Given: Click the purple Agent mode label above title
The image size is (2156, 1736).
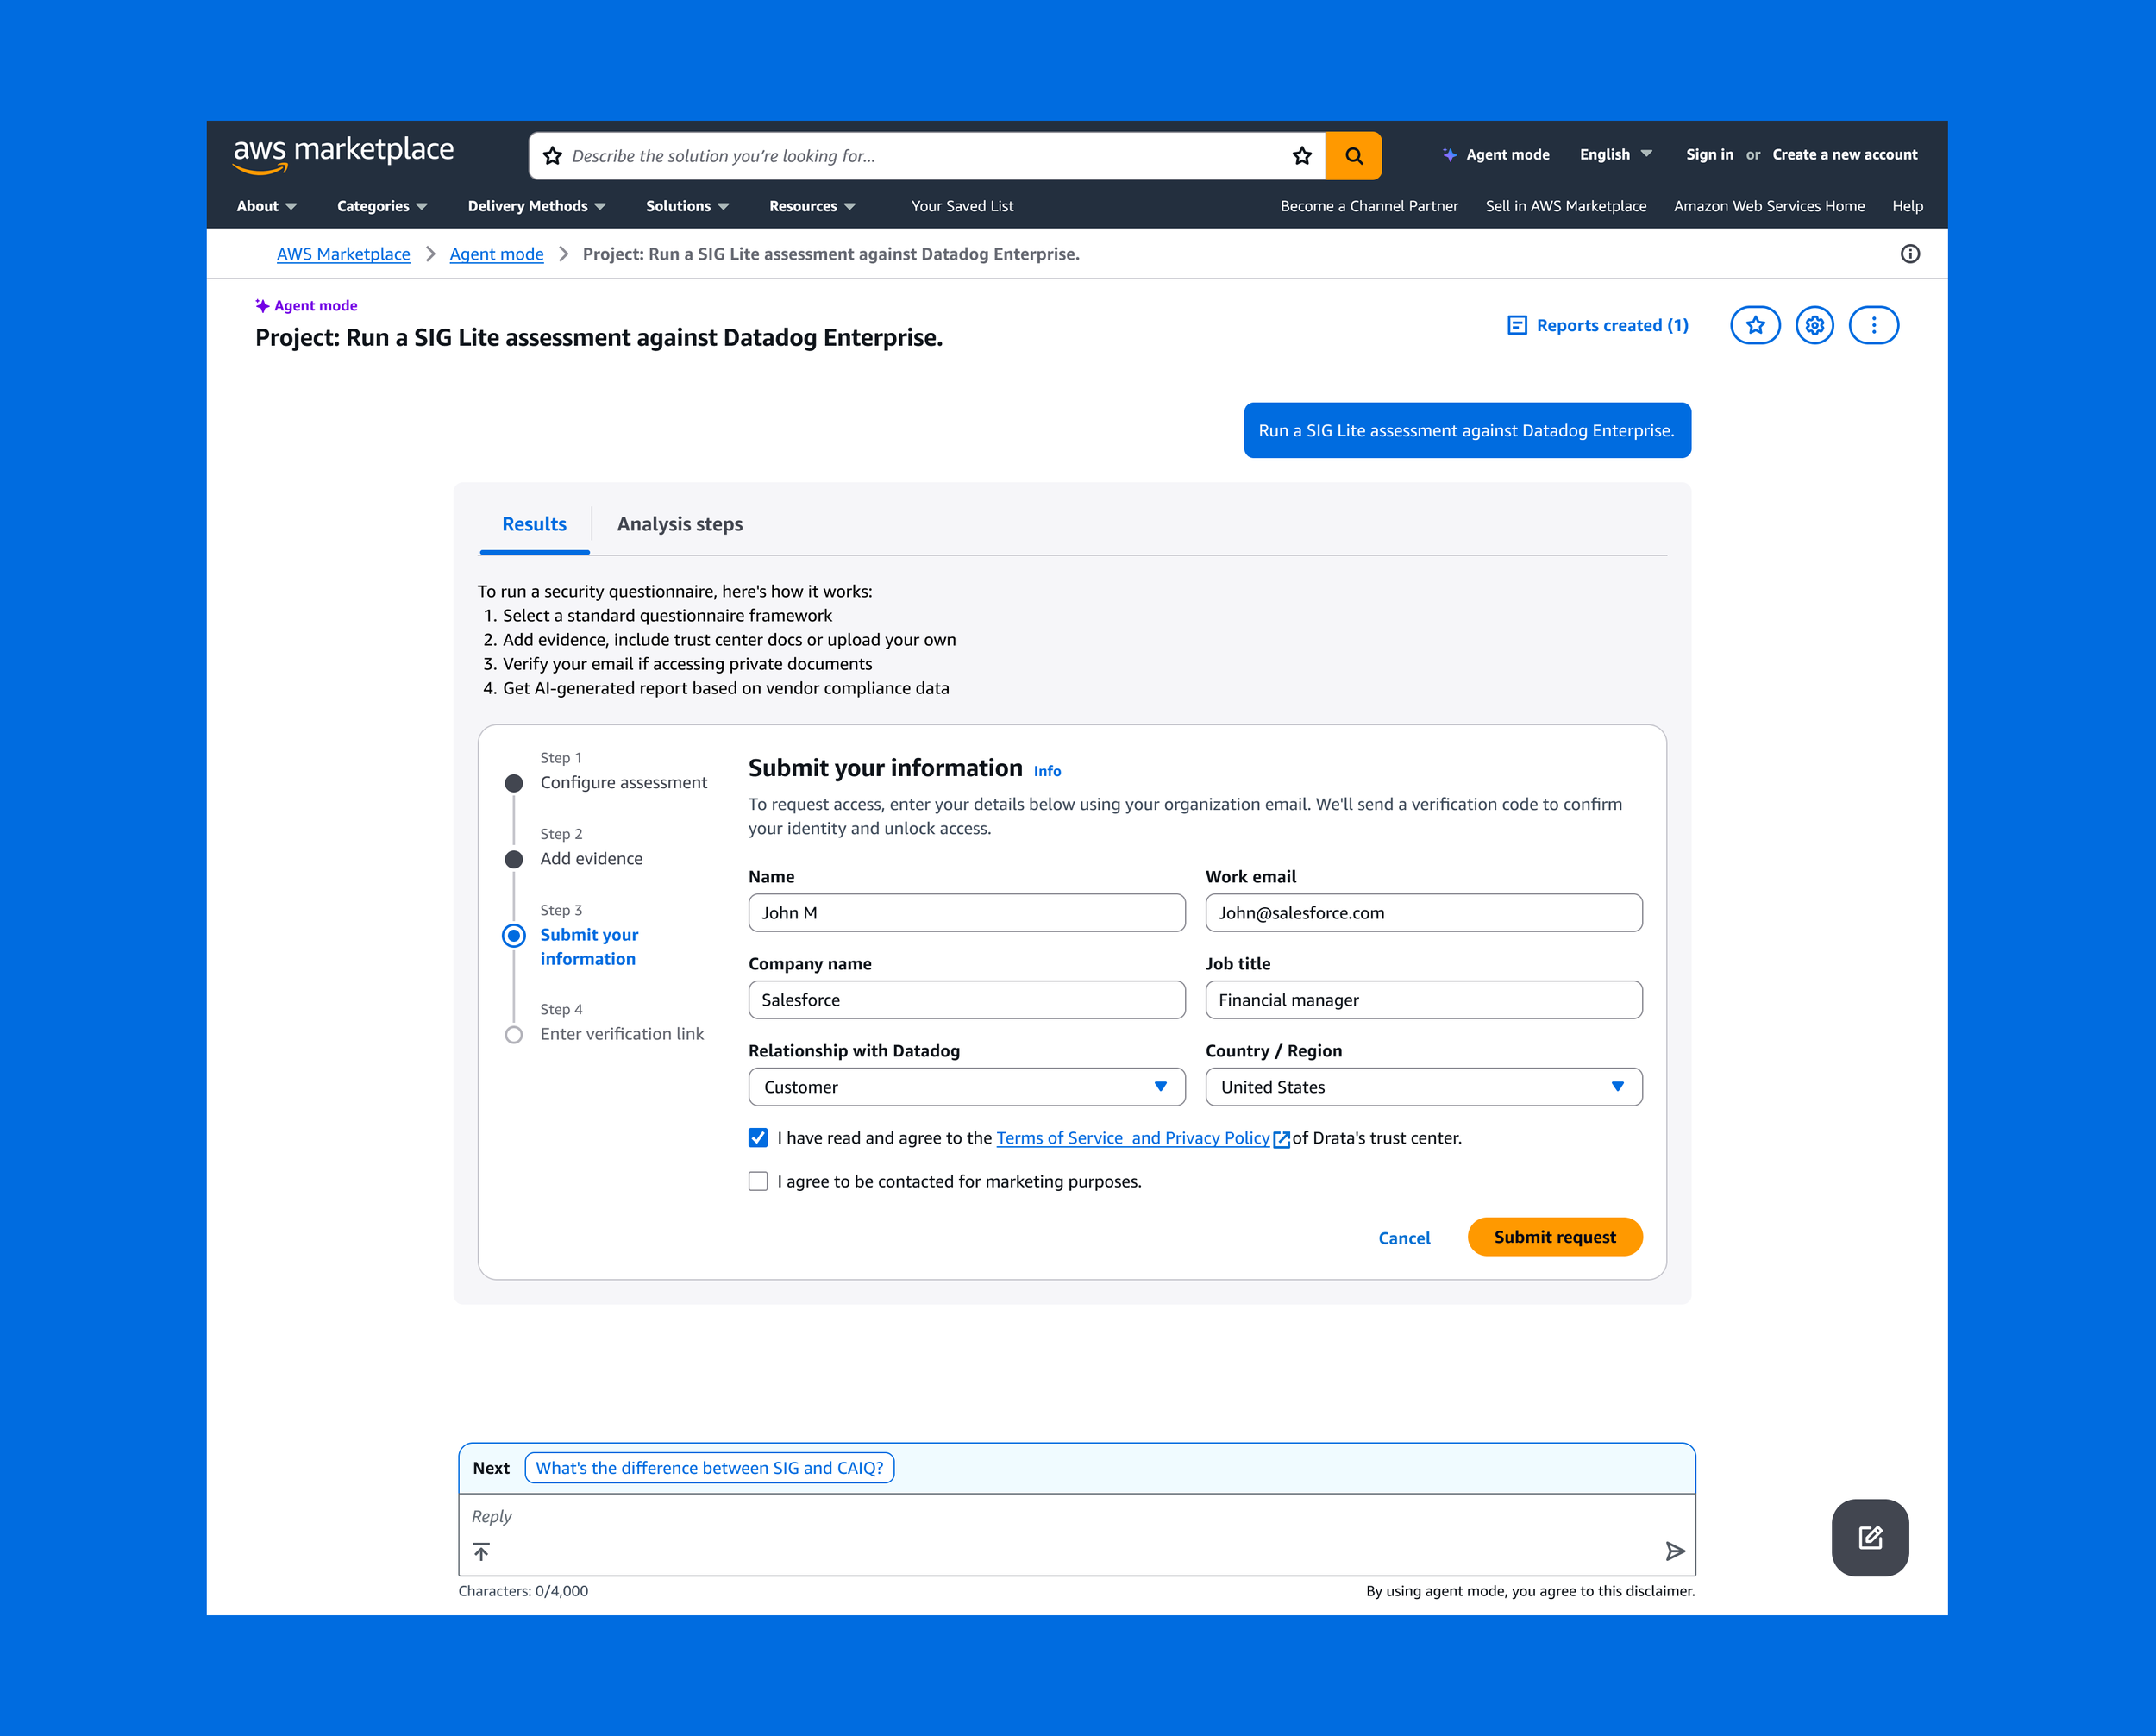Looking at the screenshot, I should tap(306, 306).
